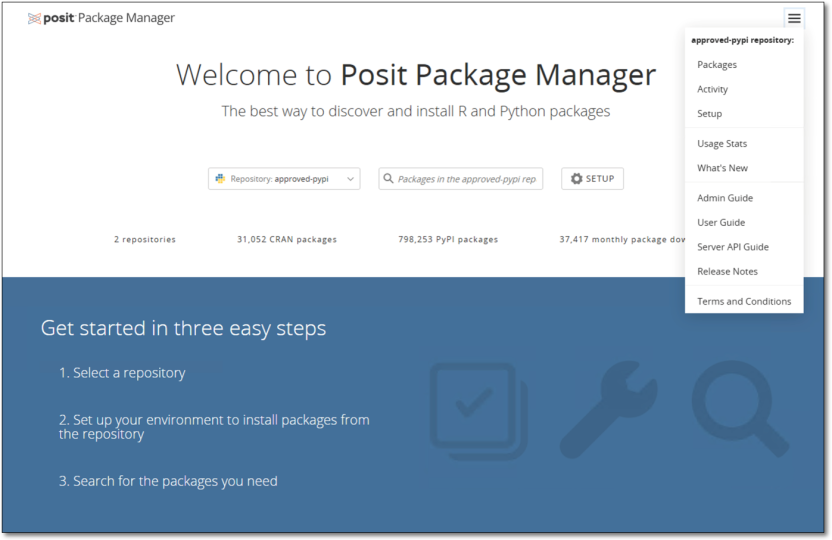
Task: Open Packages from the menu
Action: [x=744, y=65]
